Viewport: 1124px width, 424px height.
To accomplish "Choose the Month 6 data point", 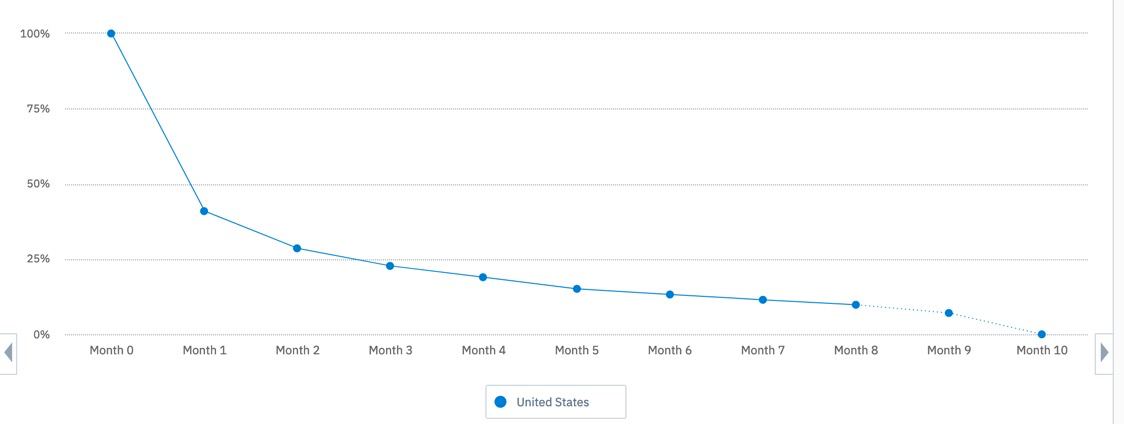I will [x=670, y=295].
